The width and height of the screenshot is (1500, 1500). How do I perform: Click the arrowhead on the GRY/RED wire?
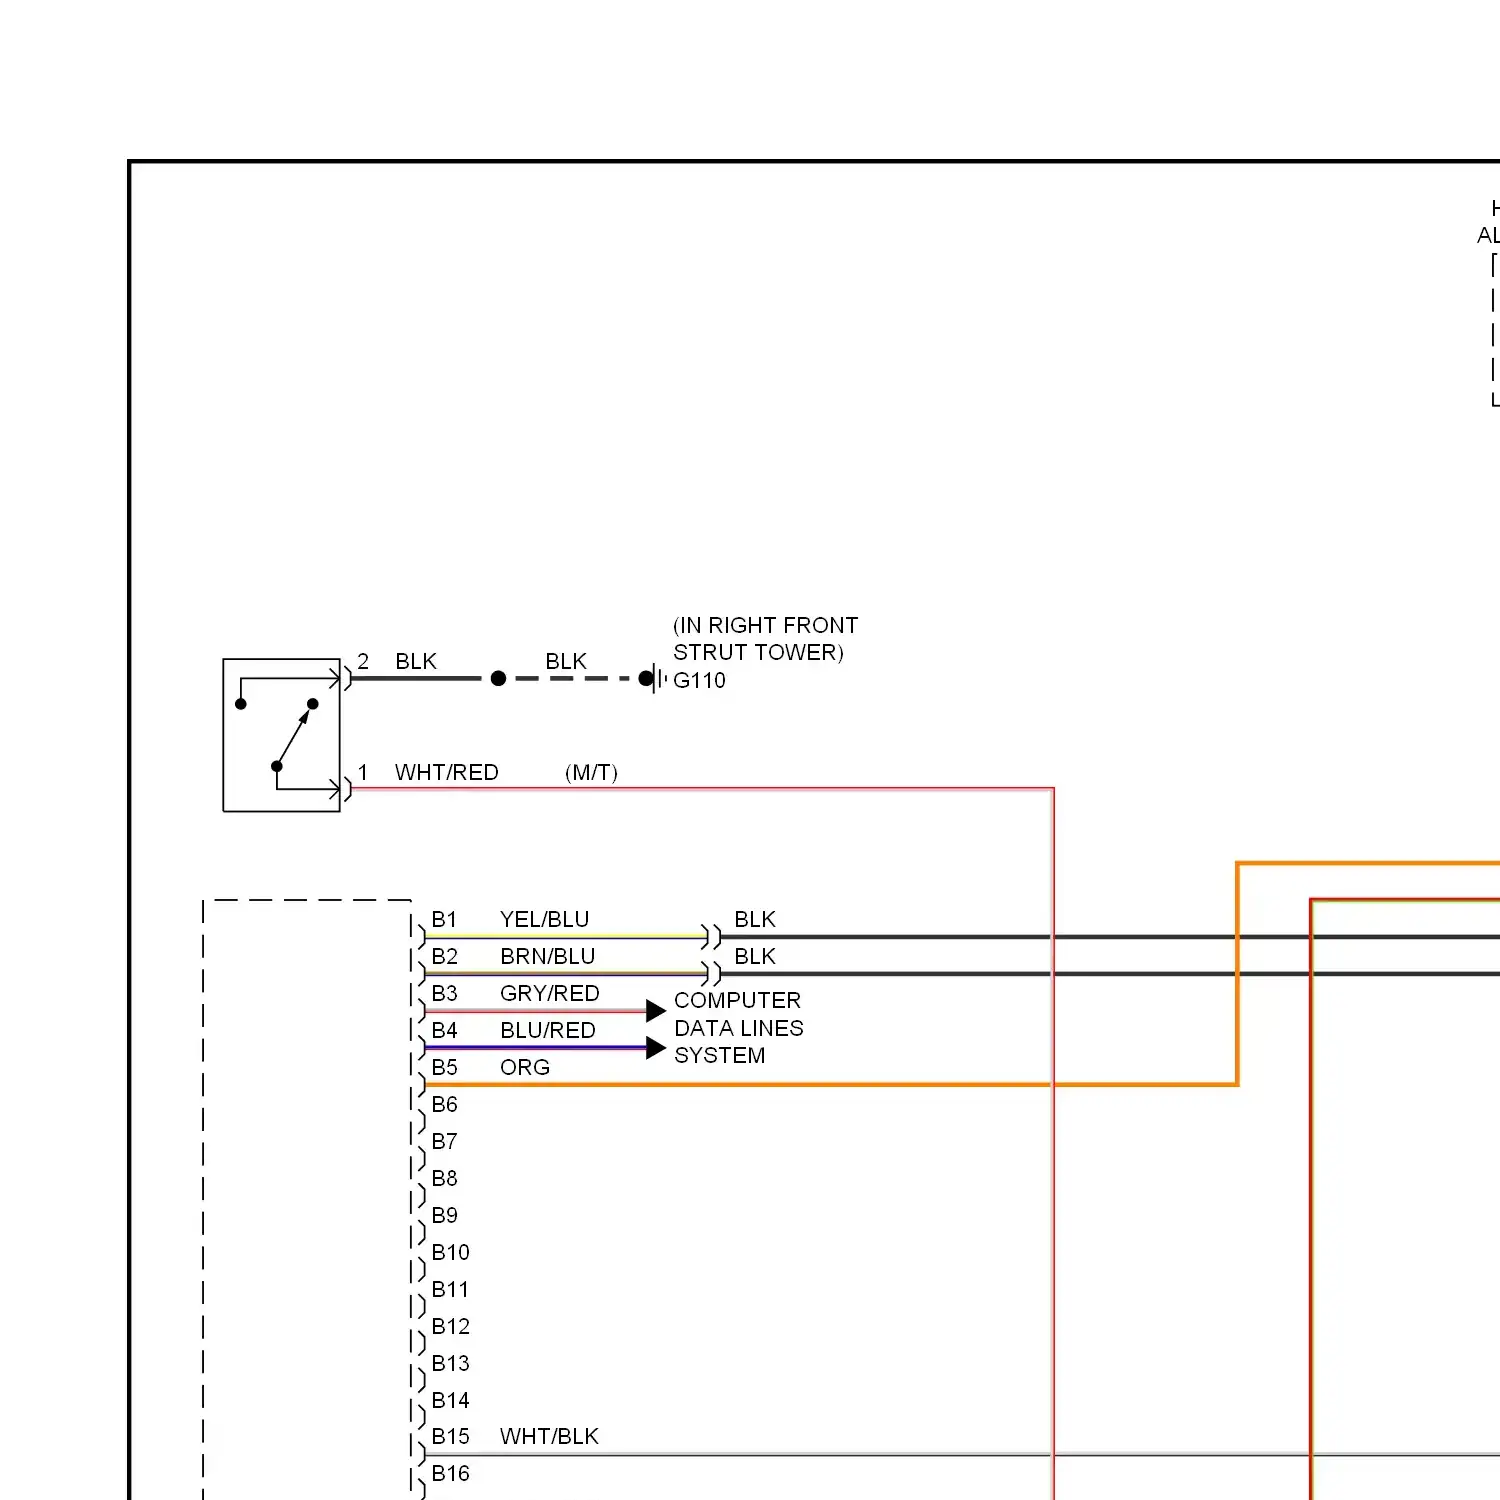pyautogui.click(x=656, y=1011)
